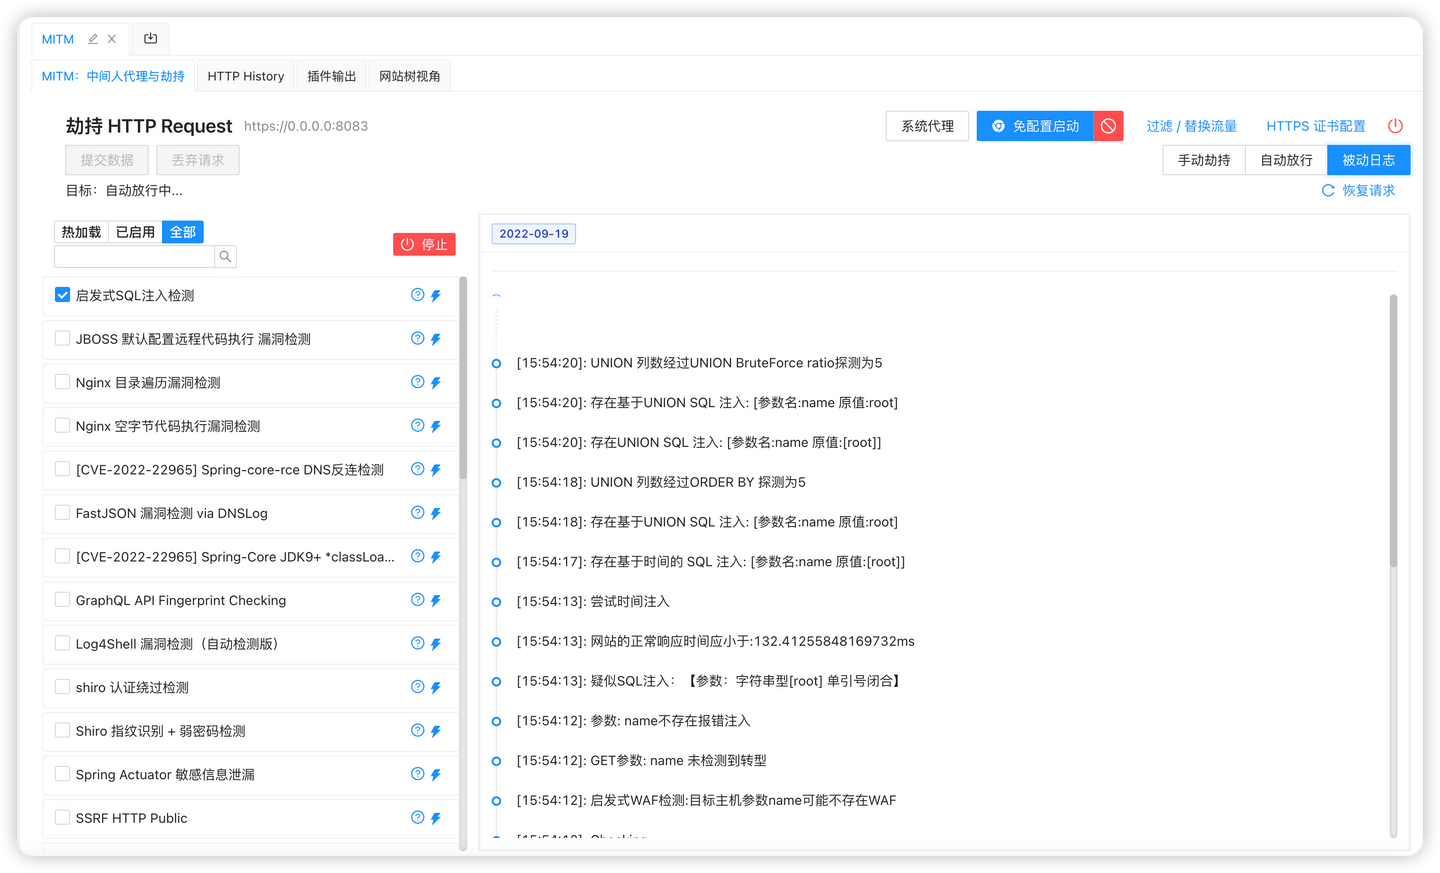
Task: Click the red stop-chrome icon button
Action: click(1108, 126)
